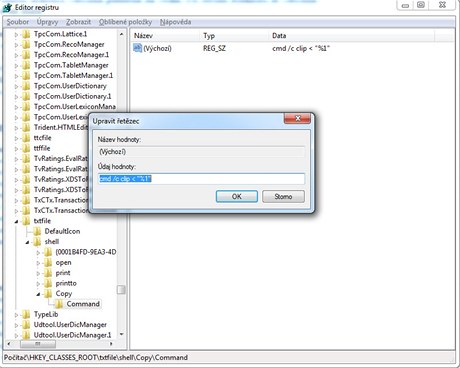Screen dimensions: 460x368
Task: Close the Upravit řetězec dialog
Action: (x=297, y=118)
